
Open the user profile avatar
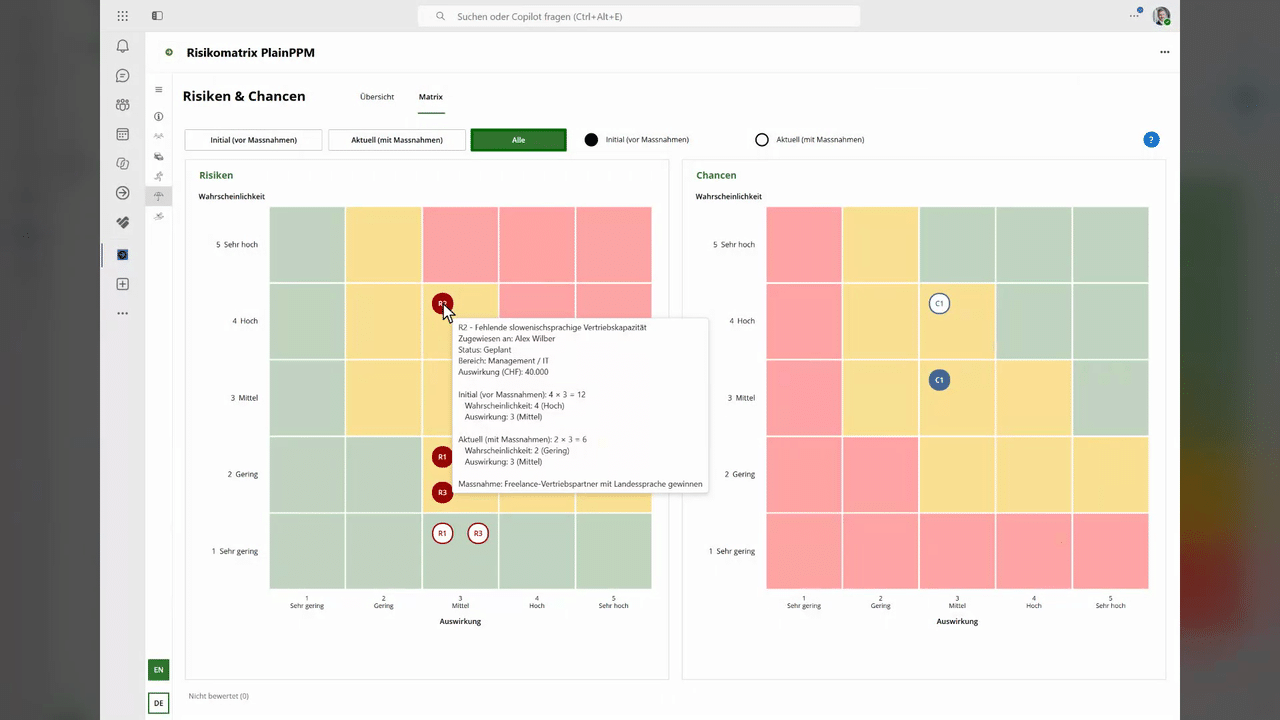click(1161, 16)
